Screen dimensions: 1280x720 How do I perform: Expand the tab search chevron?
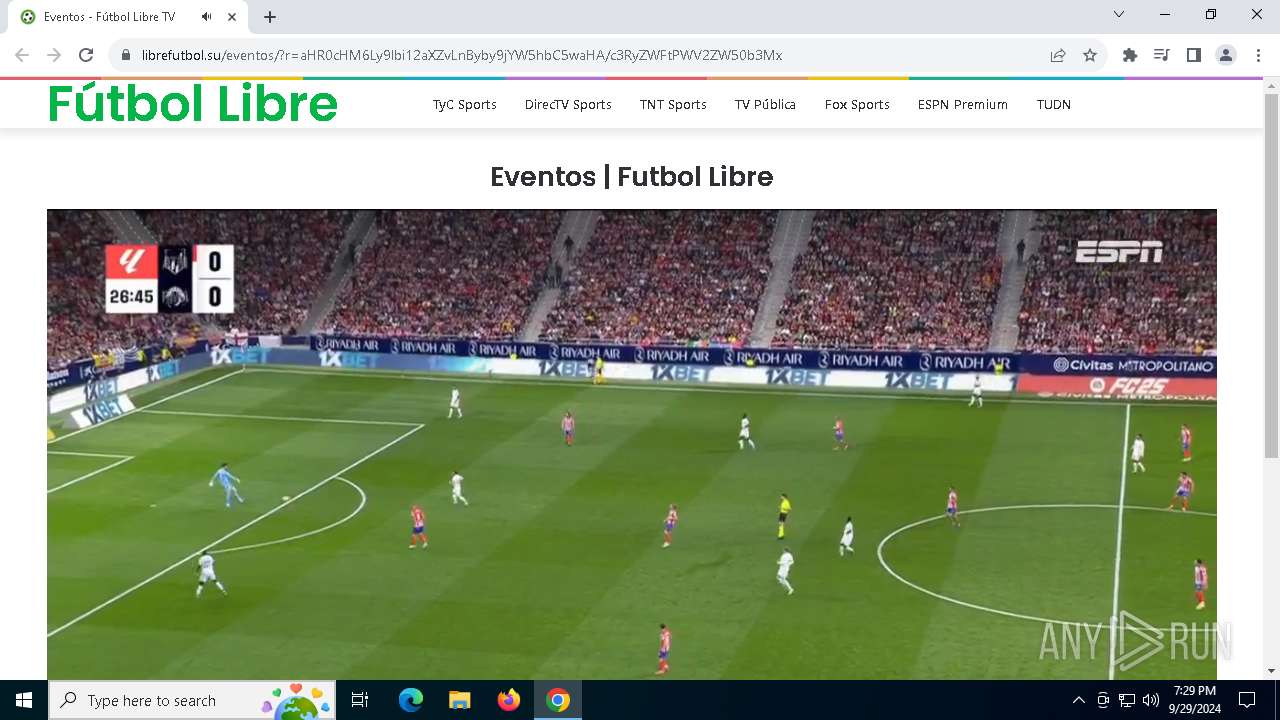(x=1119, y=15)
